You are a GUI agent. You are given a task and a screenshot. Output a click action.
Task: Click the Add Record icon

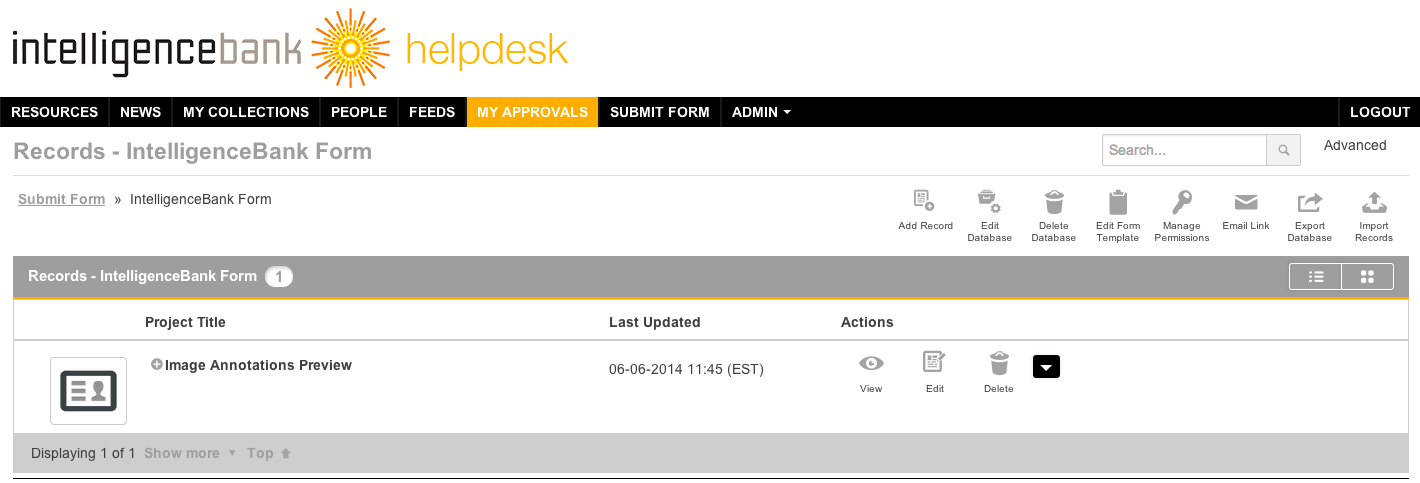[925, 202]
